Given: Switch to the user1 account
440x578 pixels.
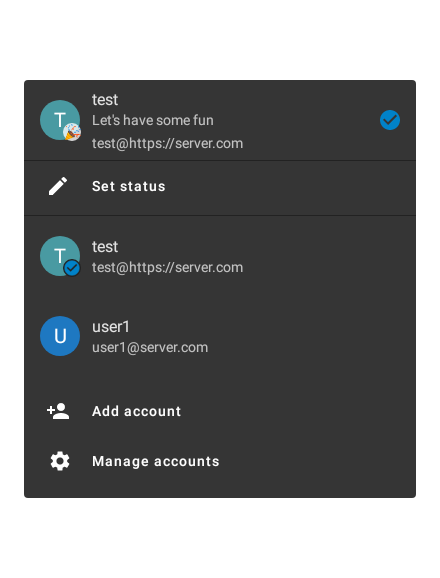Looking at the screenshot, I should [220, 336].
